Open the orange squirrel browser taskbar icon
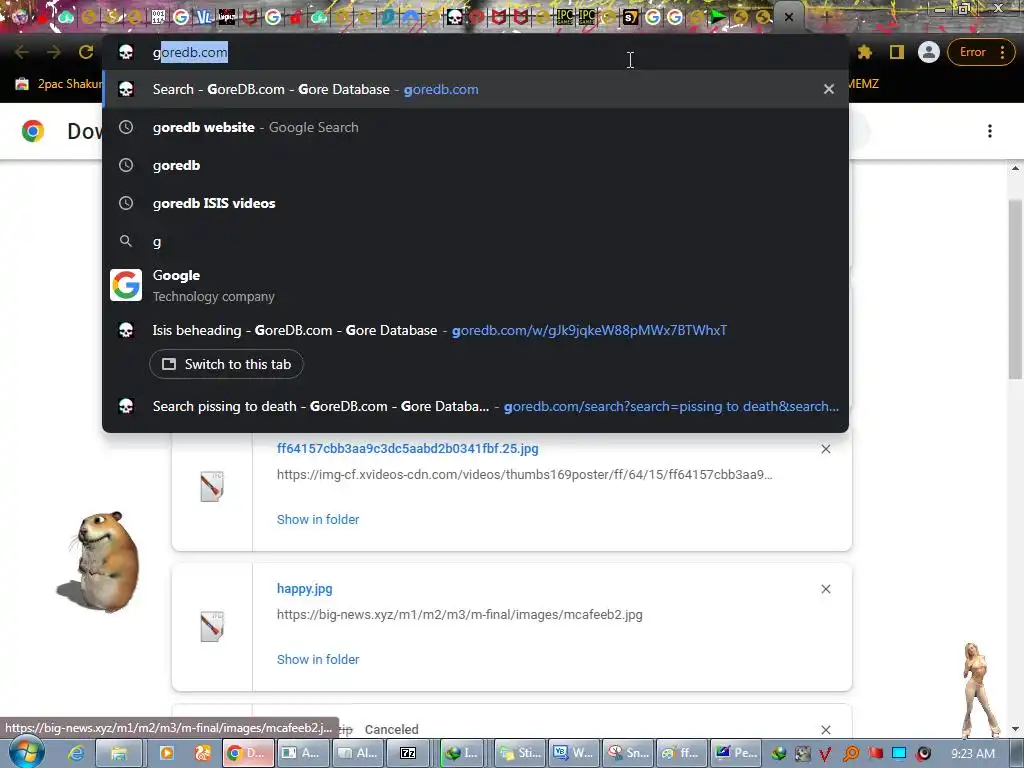The image size is (1024, 768). click(x=202, y=753)
